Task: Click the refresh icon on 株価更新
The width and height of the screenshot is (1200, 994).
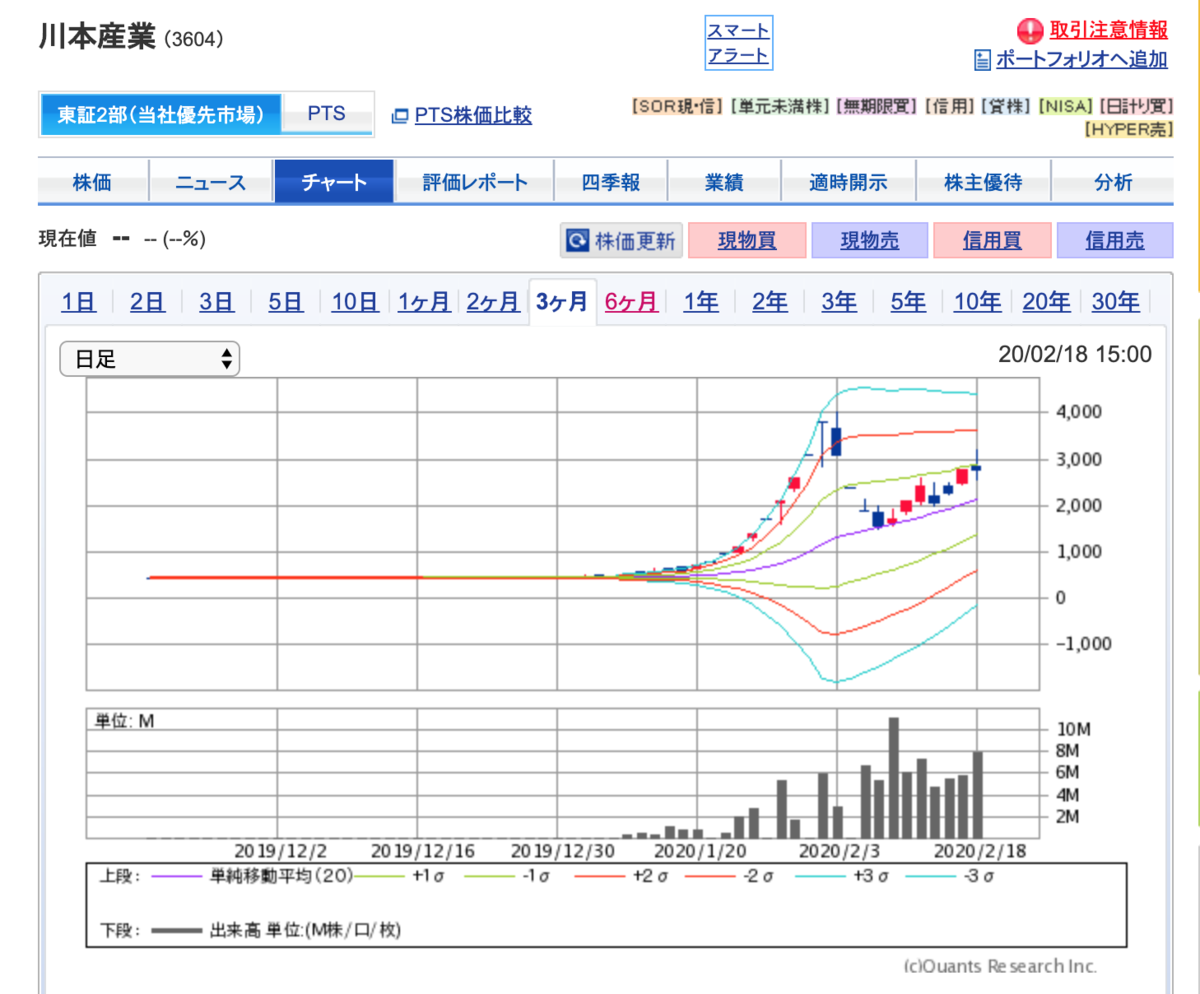Action: (x=577, y=241)
